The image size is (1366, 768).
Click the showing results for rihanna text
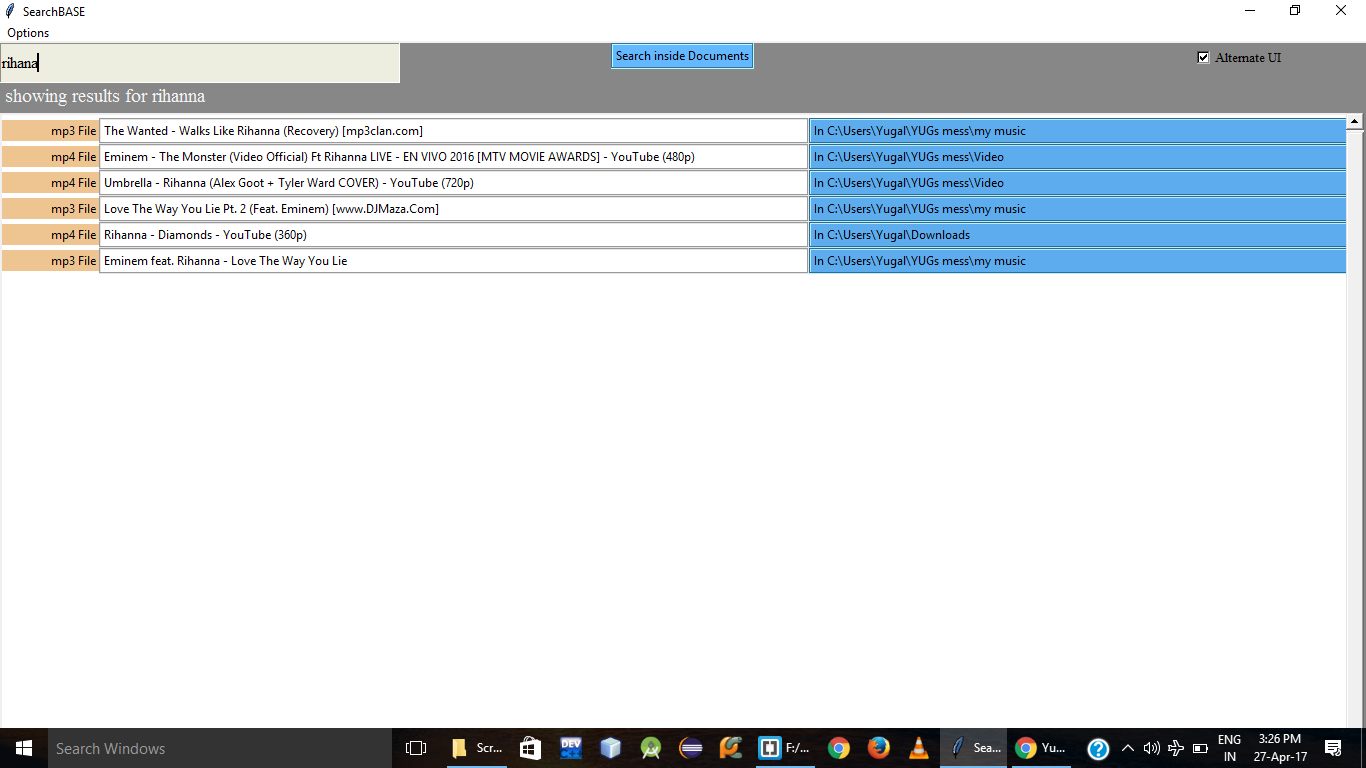[105, 97]
